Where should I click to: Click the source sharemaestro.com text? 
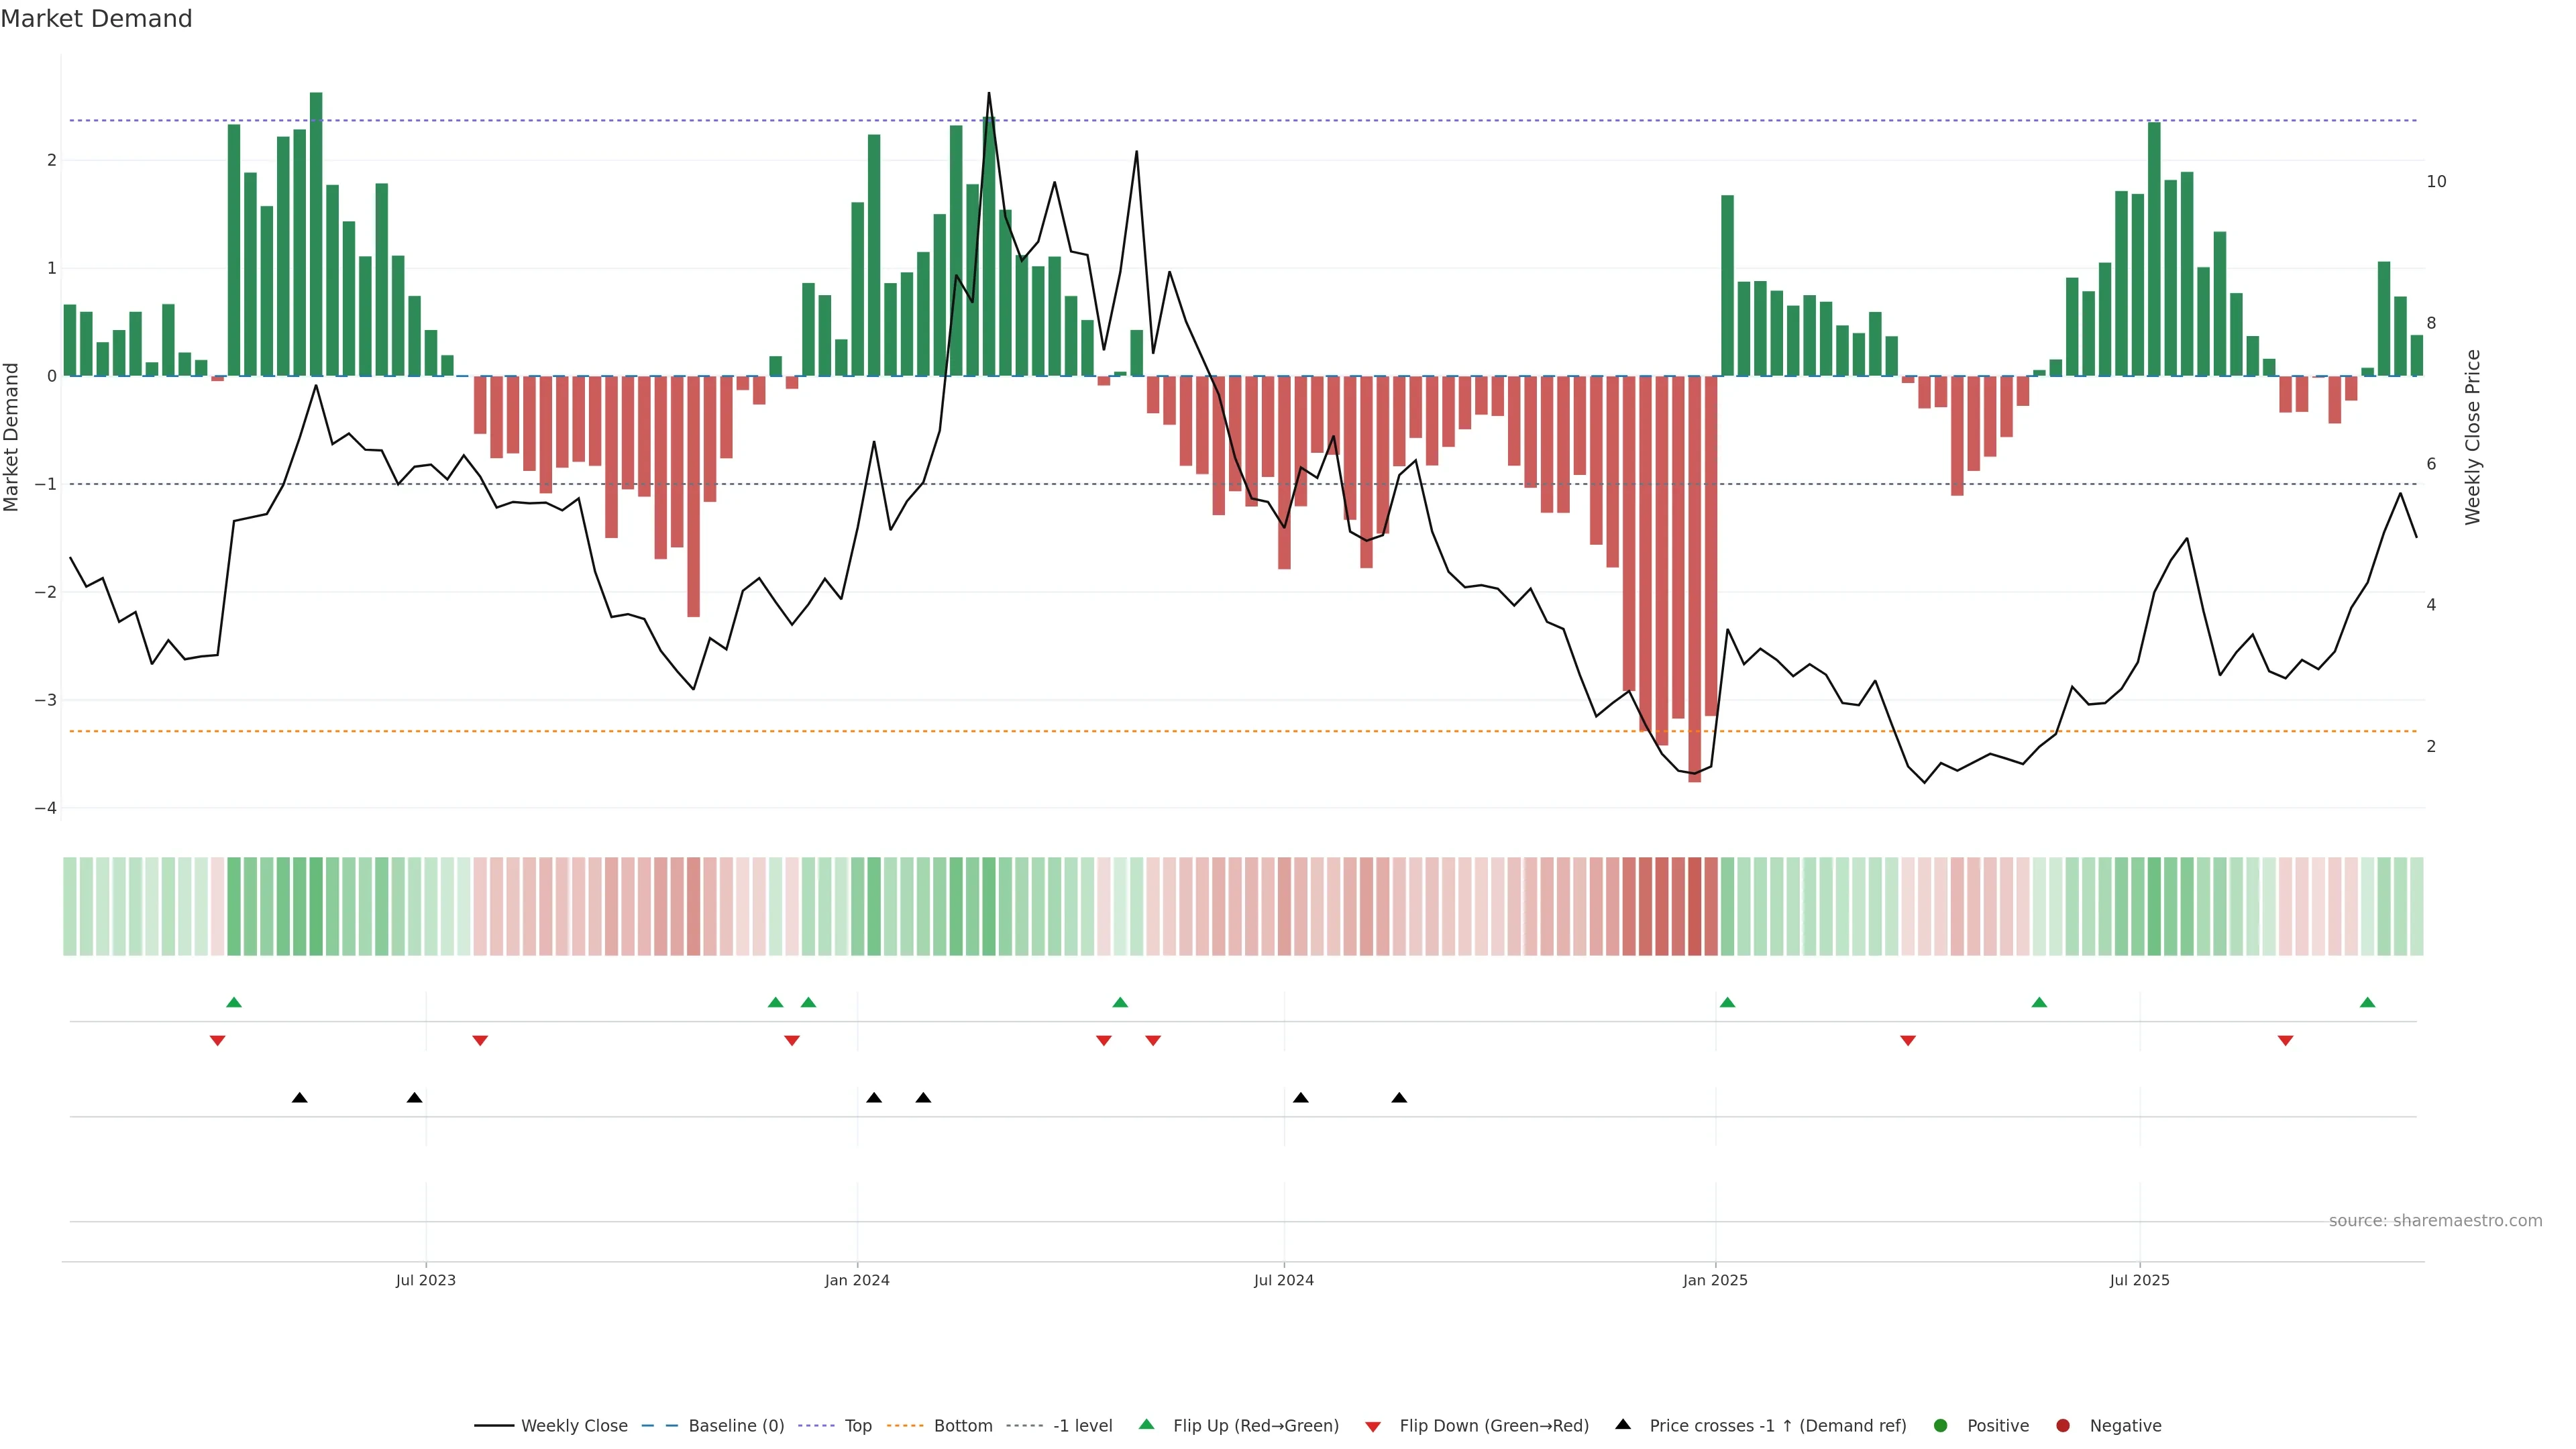click(x=2435, y=1221)
